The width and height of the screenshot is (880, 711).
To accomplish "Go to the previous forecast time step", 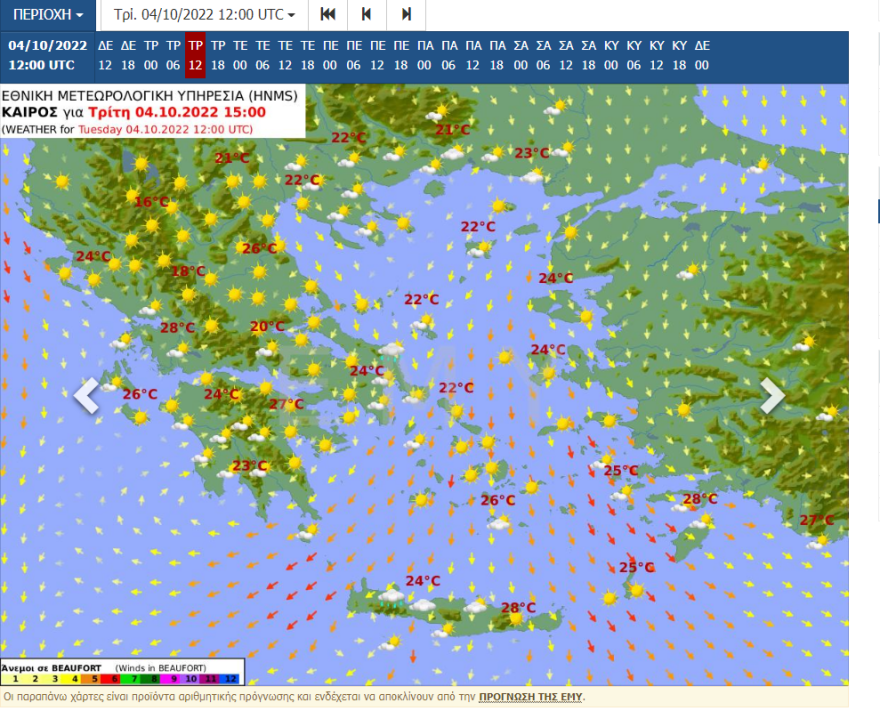I will coord(366,15).
